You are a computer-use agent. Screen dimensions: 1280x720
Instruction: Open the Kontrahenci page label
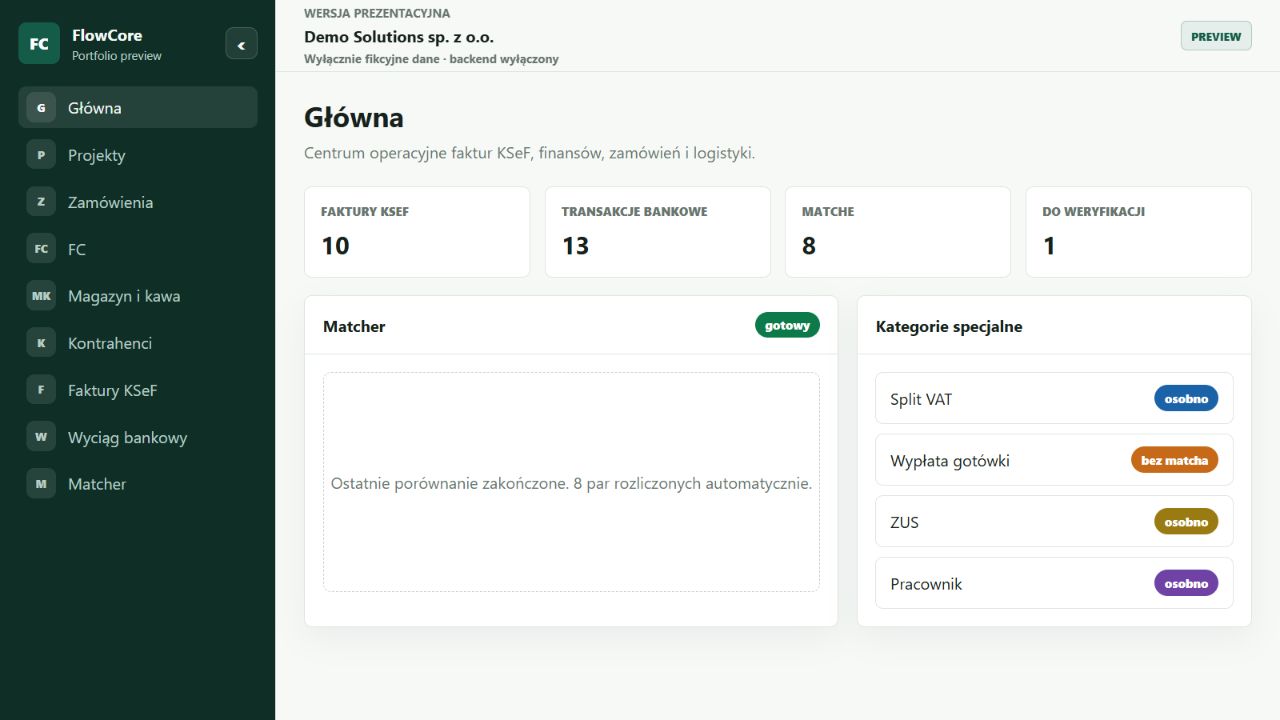coord(110,343)
